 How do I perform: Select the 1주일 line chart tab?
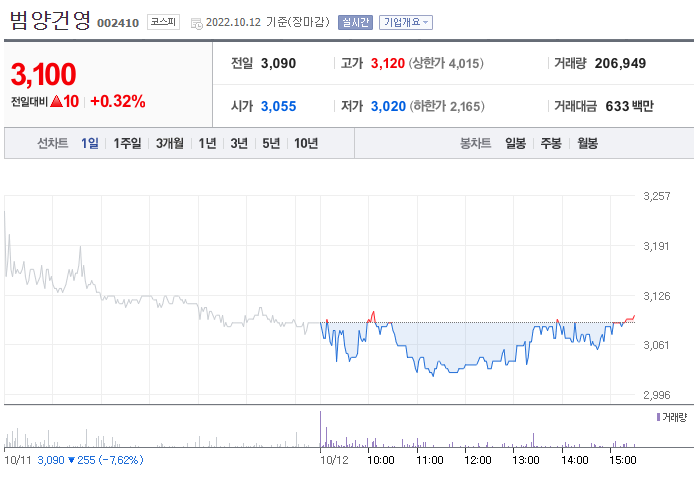tap(127, 143)
